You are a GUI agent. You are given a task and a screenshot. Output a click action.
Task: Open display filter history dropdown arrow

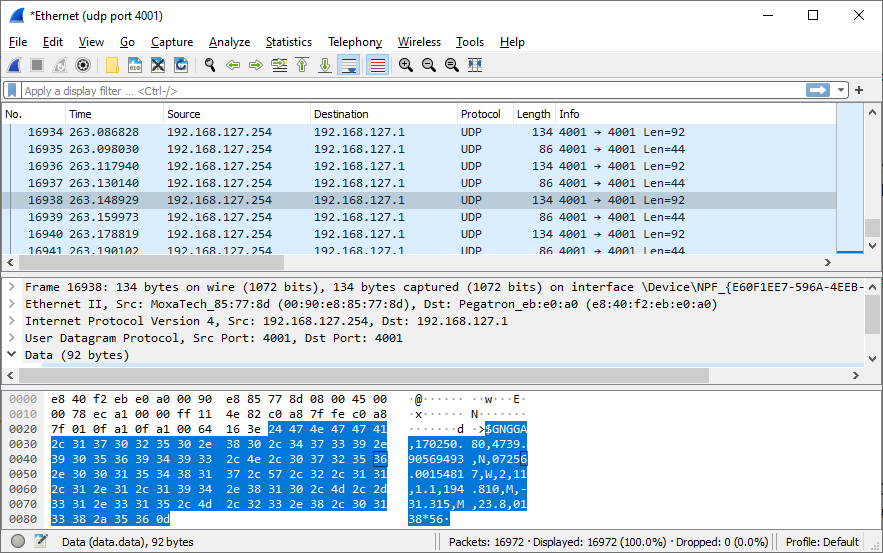click(x=841, y=90)
